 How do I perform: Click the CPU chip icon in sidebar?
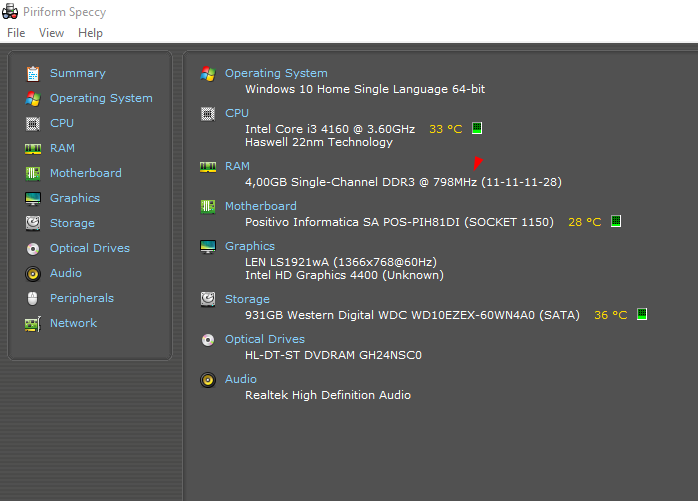[33, 123]
